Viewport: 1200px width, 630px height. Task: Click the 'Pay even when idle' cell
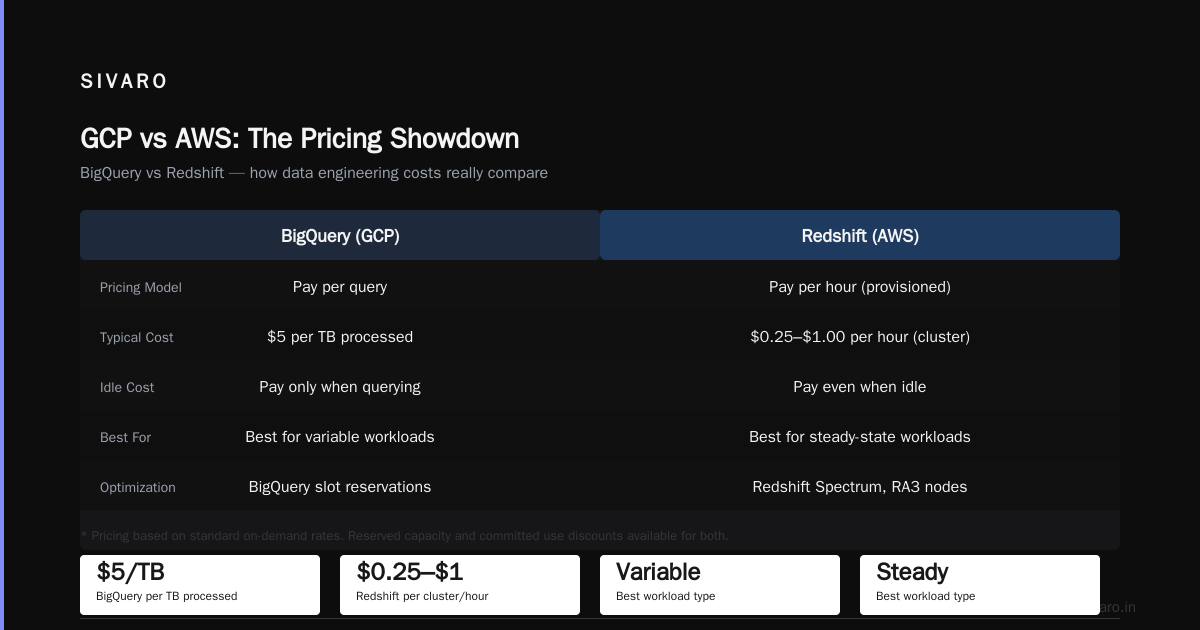[860, 387]
